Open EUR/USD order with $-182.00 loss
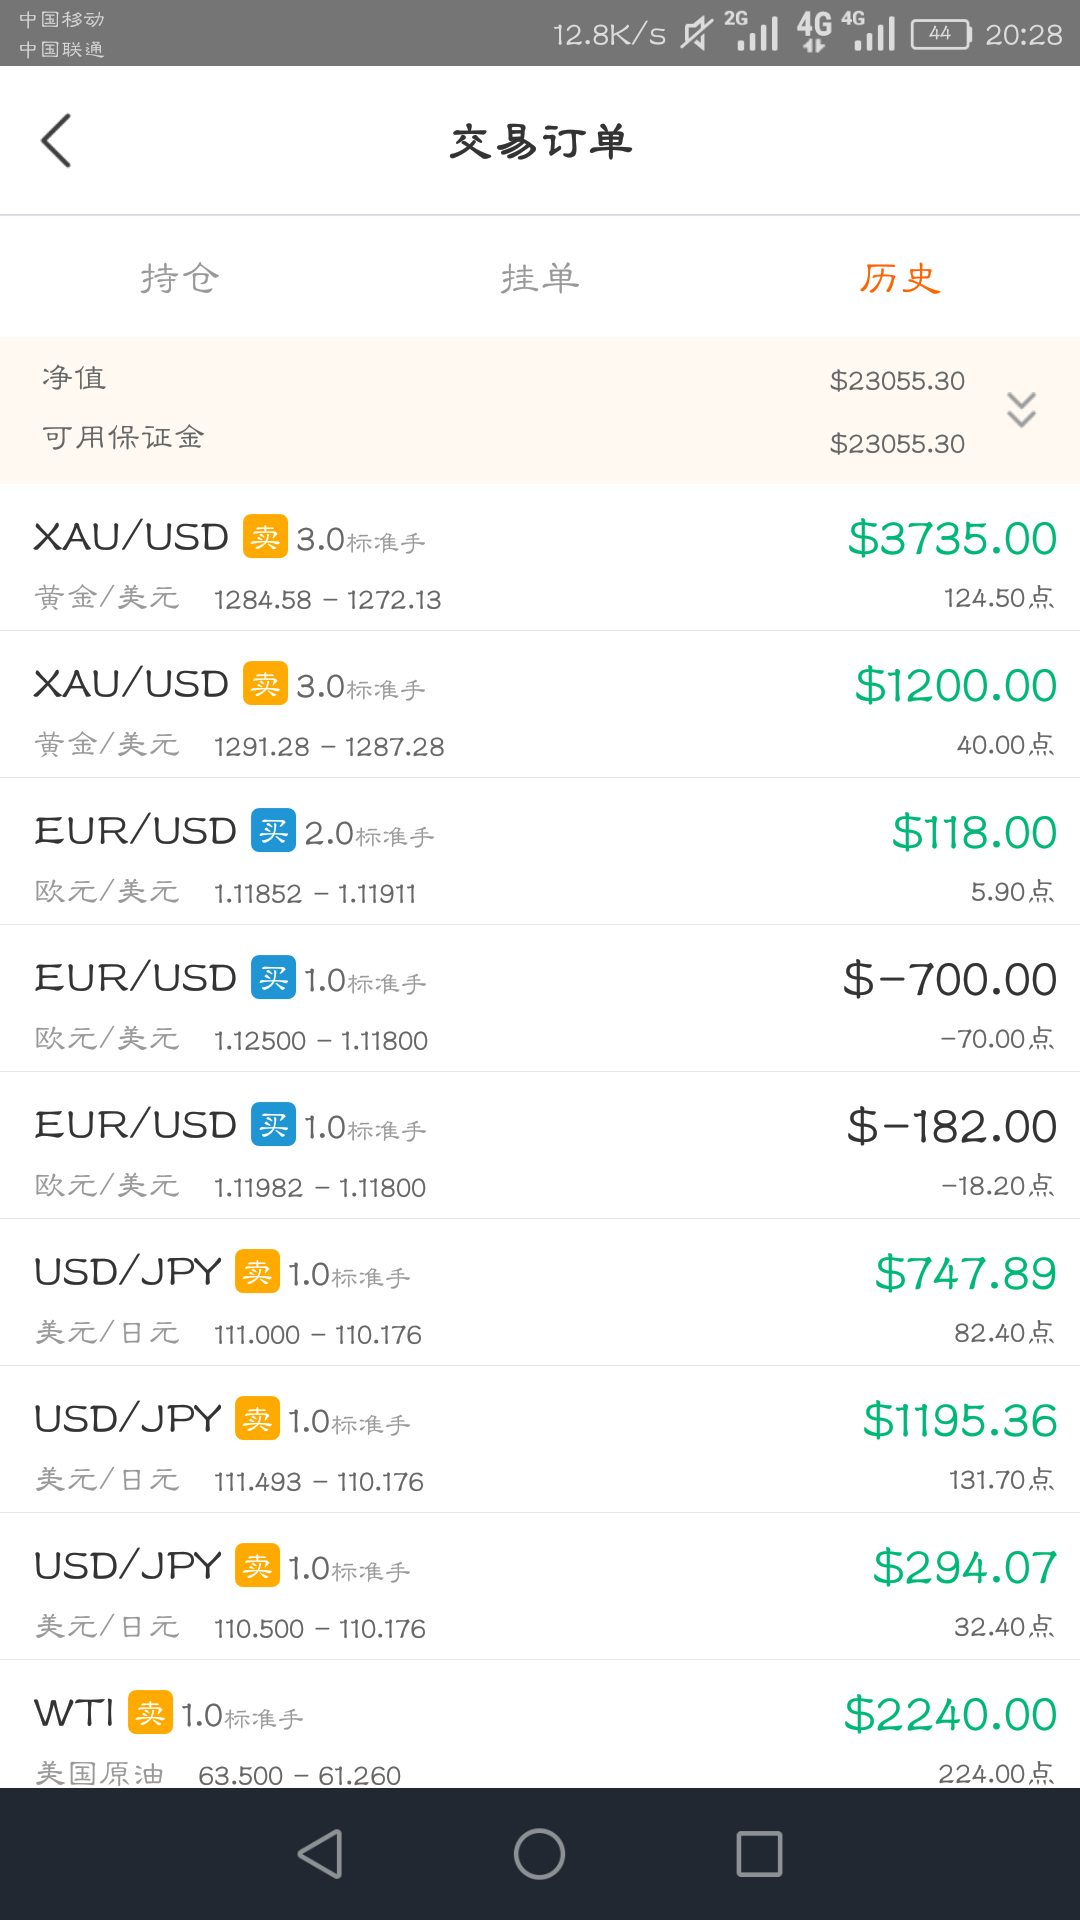Image resolution: width=1080 pixels, height=1920 pixels. coord(540,1146)
